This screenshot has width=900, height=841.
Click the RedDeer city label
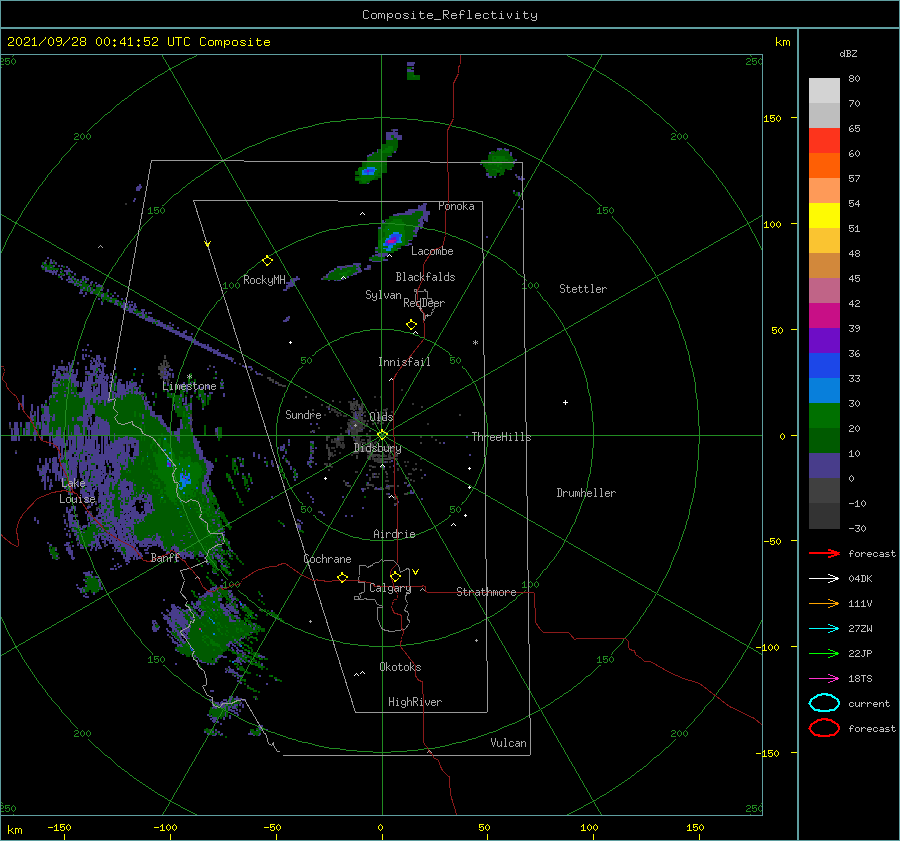(424, 303)
